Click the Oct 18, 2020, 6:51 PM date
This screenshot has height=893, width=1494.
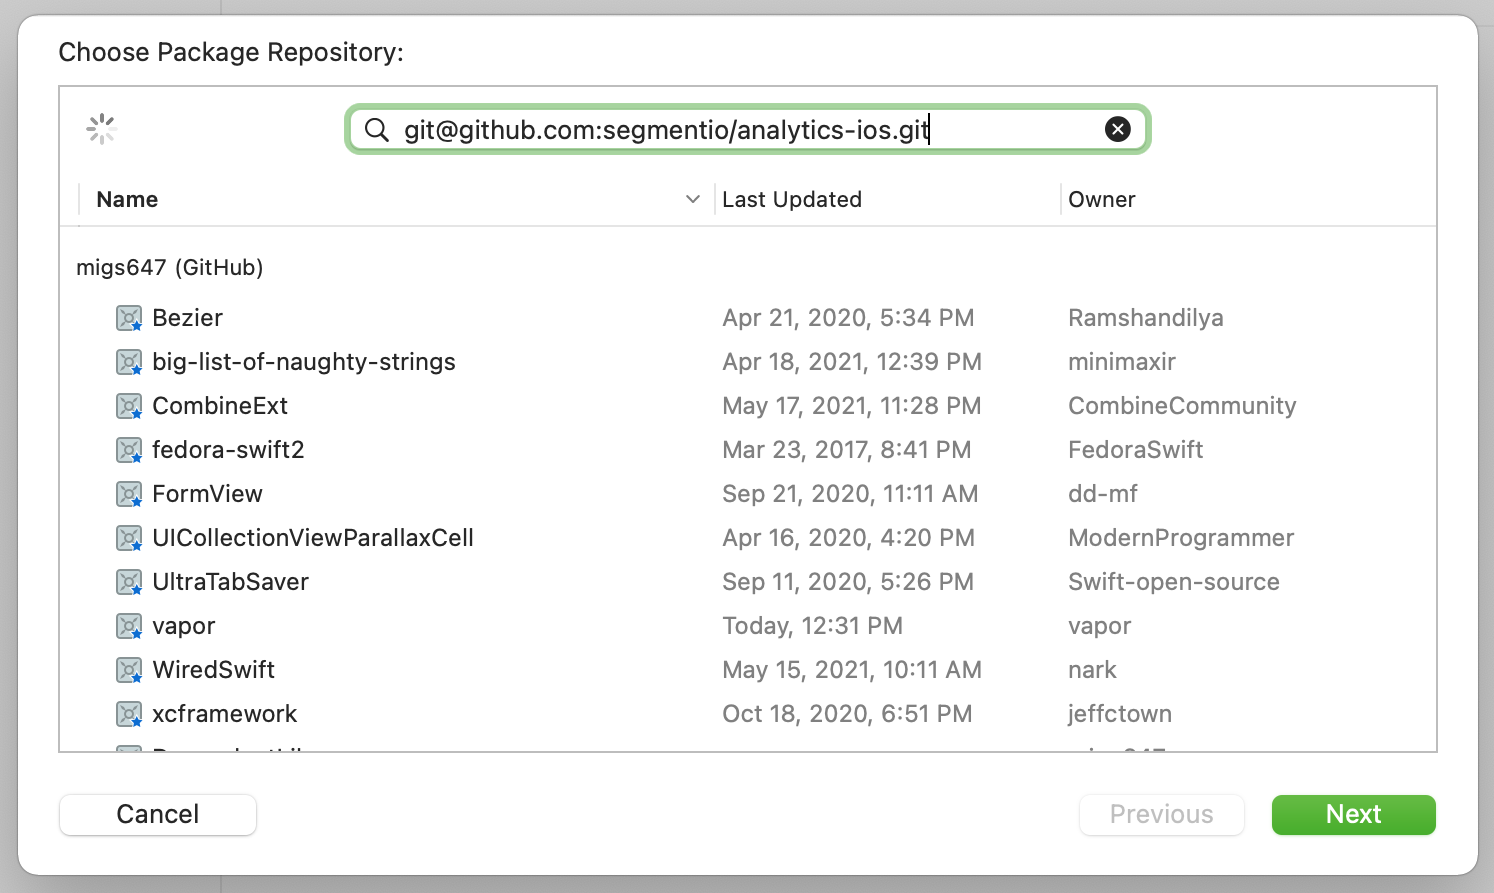tap(847, 714)
